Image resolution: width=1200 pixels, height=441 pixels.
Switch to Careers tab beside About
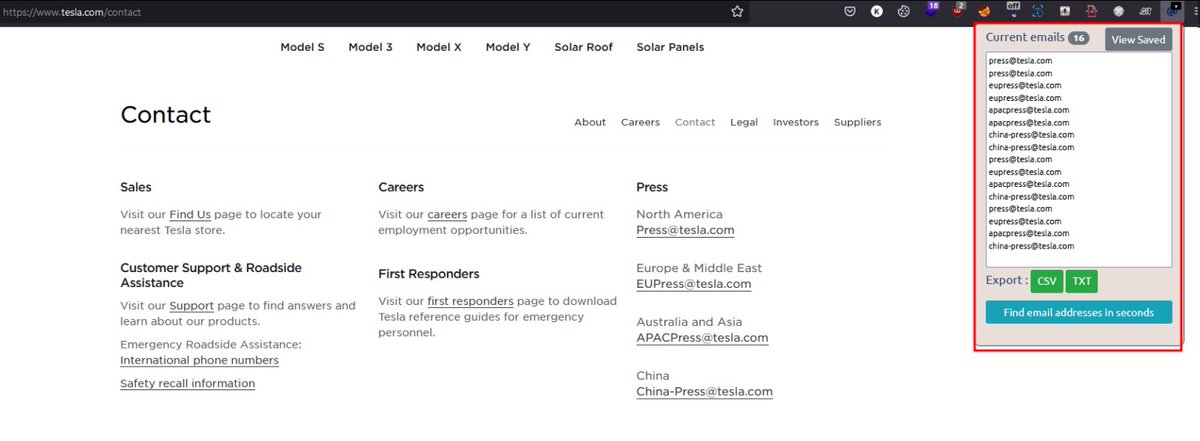tap(640, 122)
